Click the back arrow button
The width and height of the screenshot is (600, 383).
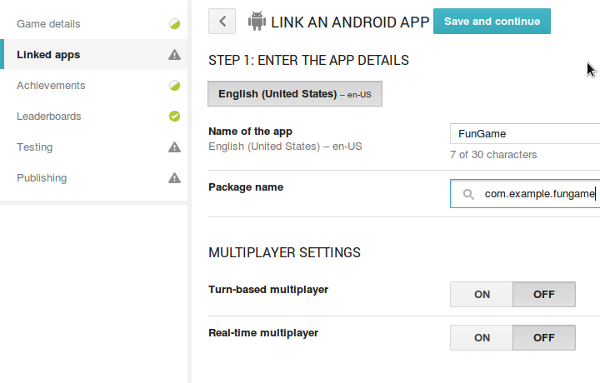[x=222, y=21]
